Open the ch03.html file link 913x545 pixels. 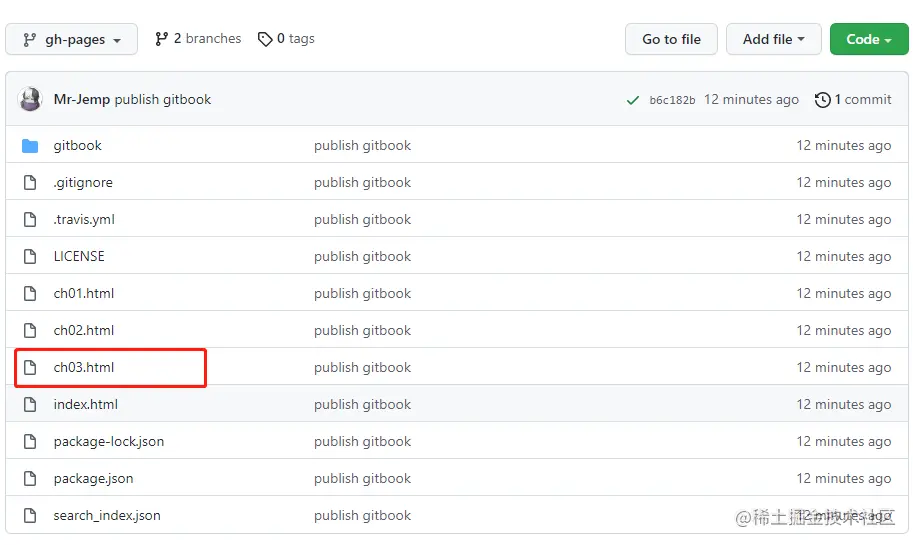(x=84, y=368)
